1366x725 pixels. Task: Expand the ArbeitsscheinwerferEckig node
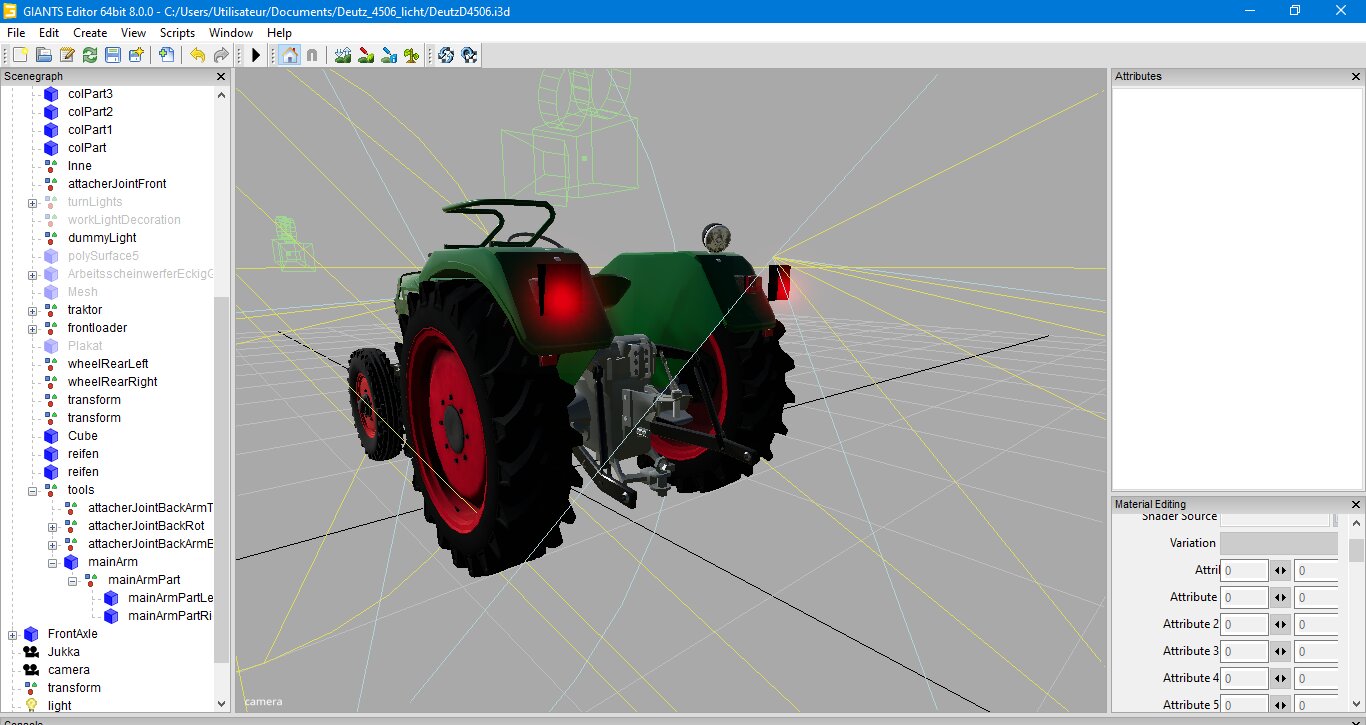point(32,274)
